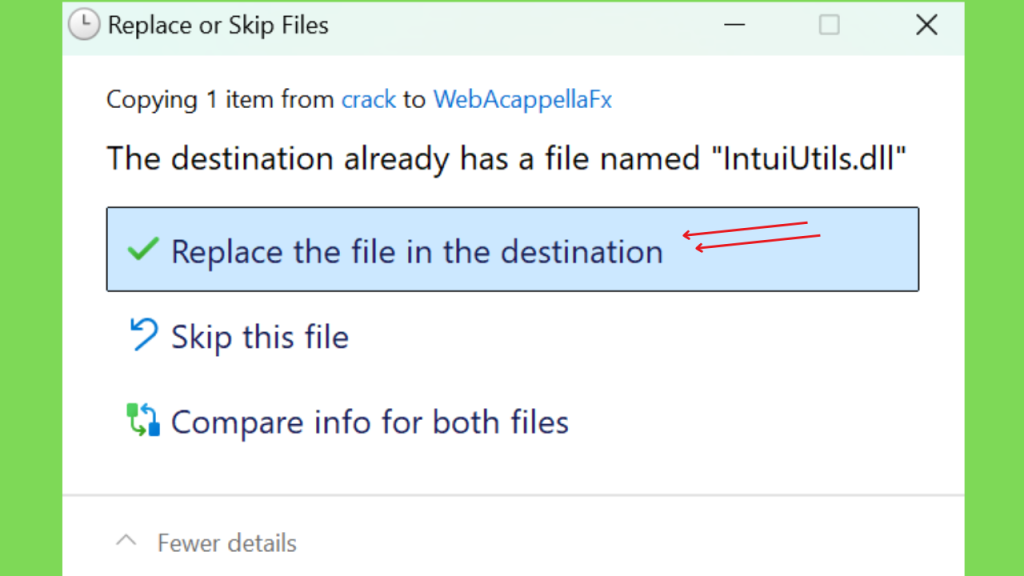Click the green checkmark icon
This screenshot has width=1024, height=576.
(143, 249)
